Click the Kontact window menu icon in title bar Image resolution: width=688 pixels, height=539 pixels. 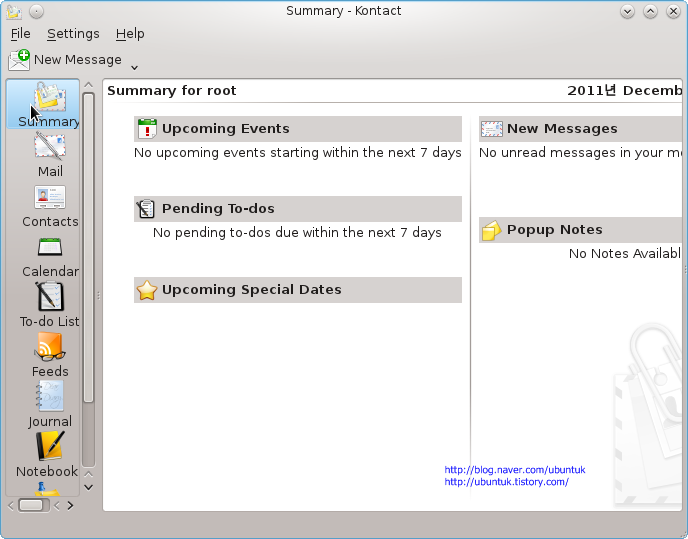(x=14, y=11)
